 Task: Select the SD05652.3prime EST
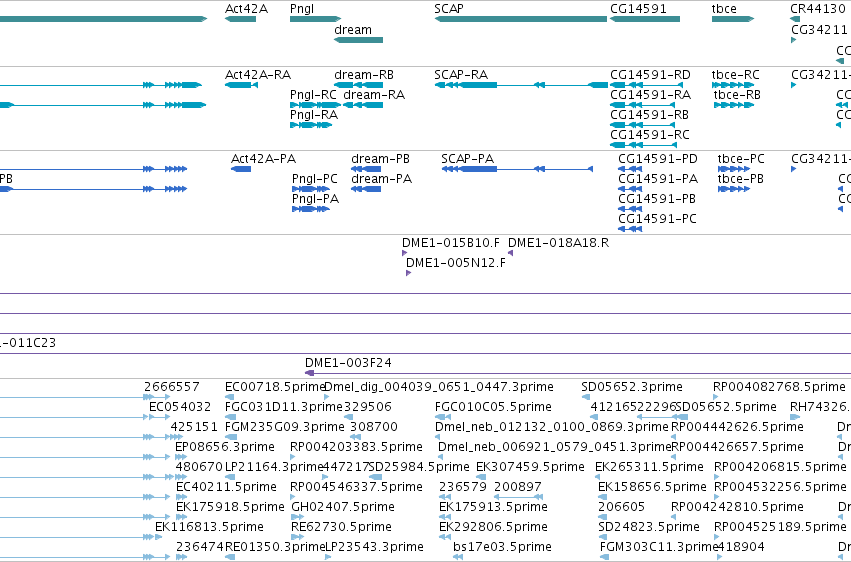(586, 397)
